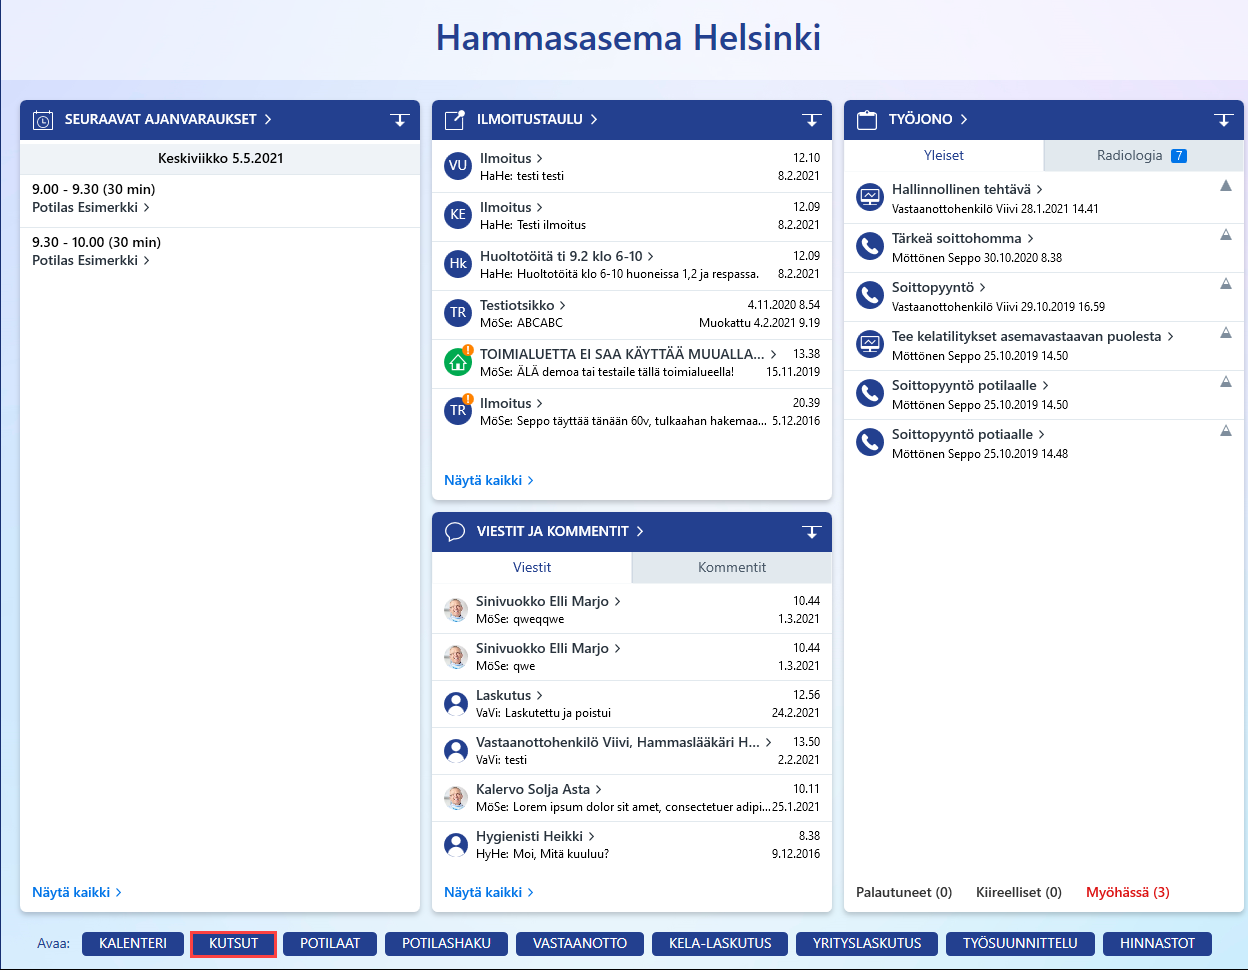Click the priority triangle on Soittopyyntö potilaalle
Image resolution: width=1248 pixels, height=970 pixels.
point(1226,382)
